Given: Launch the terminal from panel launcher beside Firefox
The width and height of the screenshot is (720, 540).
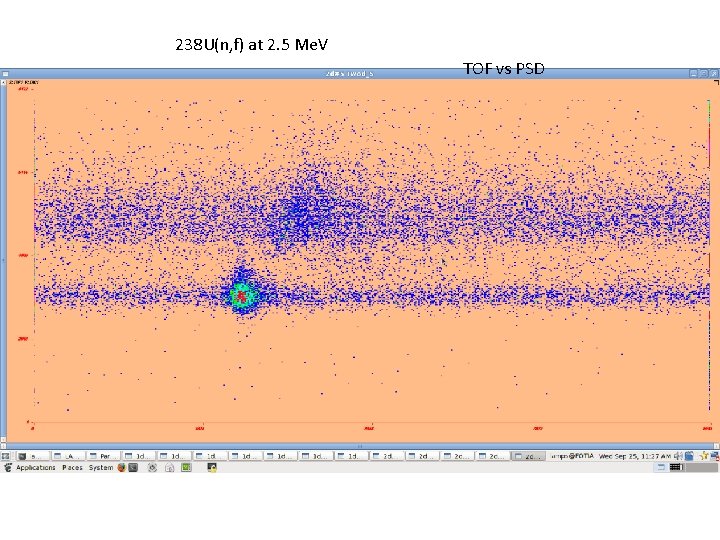Looking at the screenshot, I should (x=133, y=467).
